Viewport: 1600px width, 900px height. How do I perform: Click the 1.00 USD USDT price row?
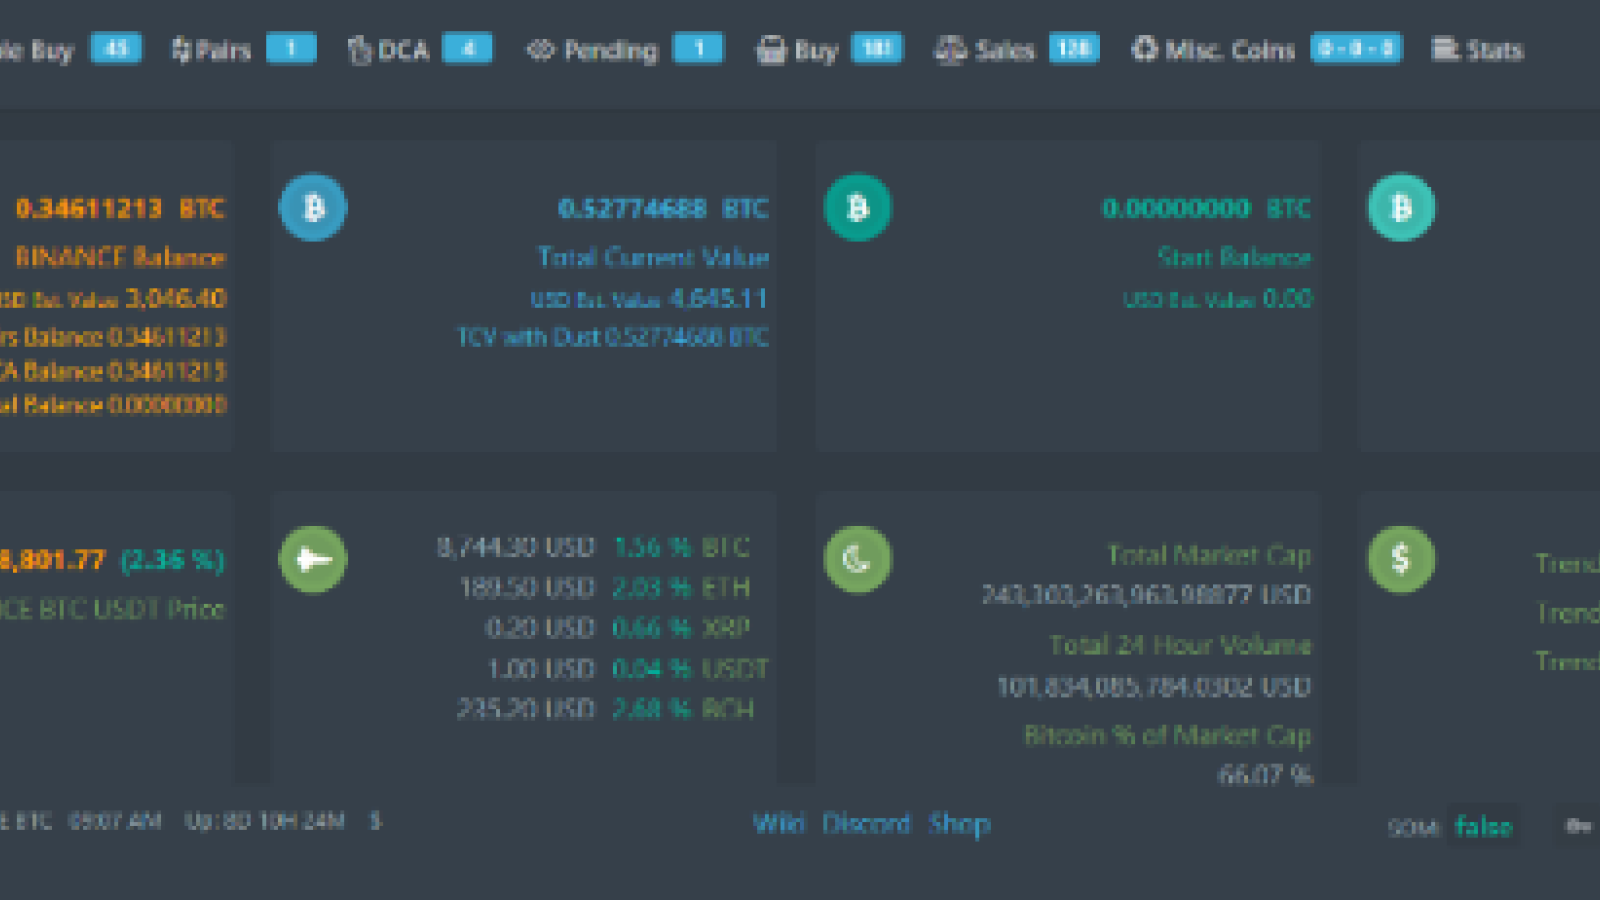628,668
